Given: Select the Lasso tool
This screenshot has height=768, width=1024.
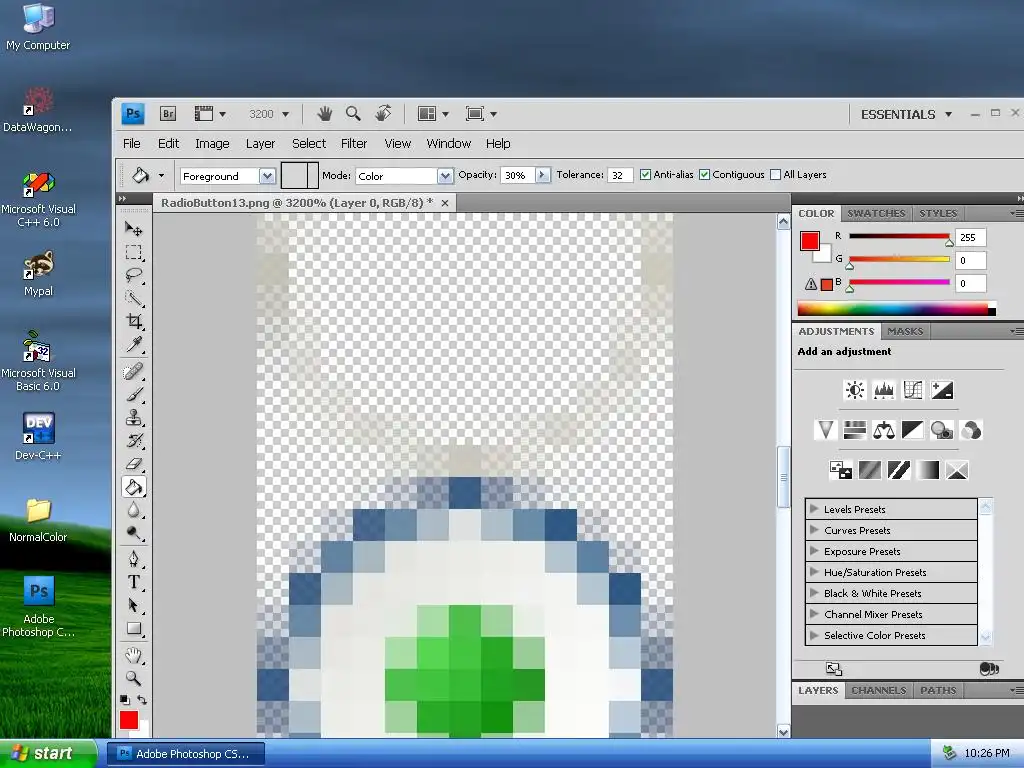Looking at the screenshot, I should 134,275.
